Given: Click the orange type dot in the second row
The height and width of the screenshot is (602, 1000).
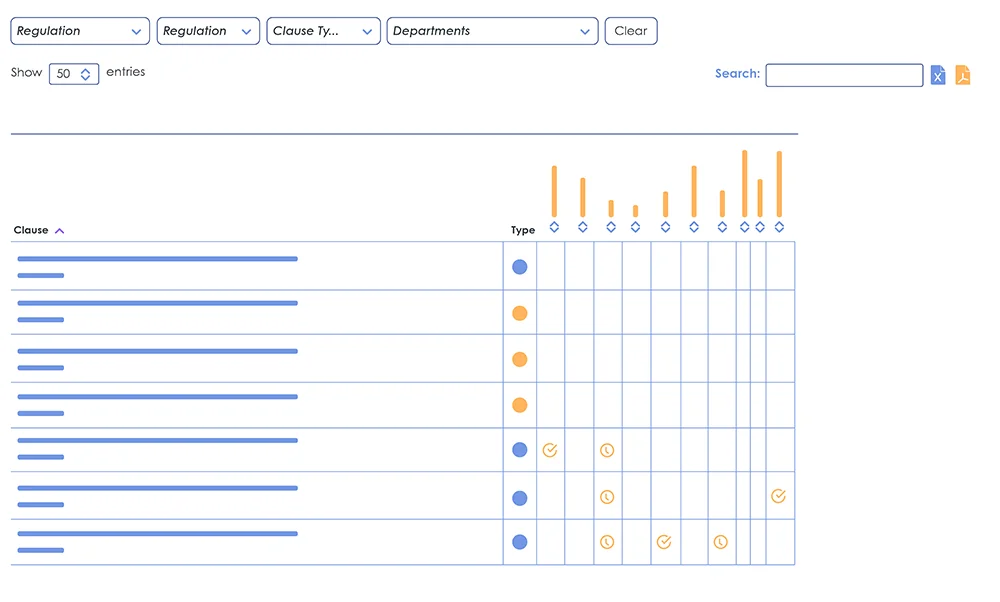Looking at the screenshot, I should [520, 313].
